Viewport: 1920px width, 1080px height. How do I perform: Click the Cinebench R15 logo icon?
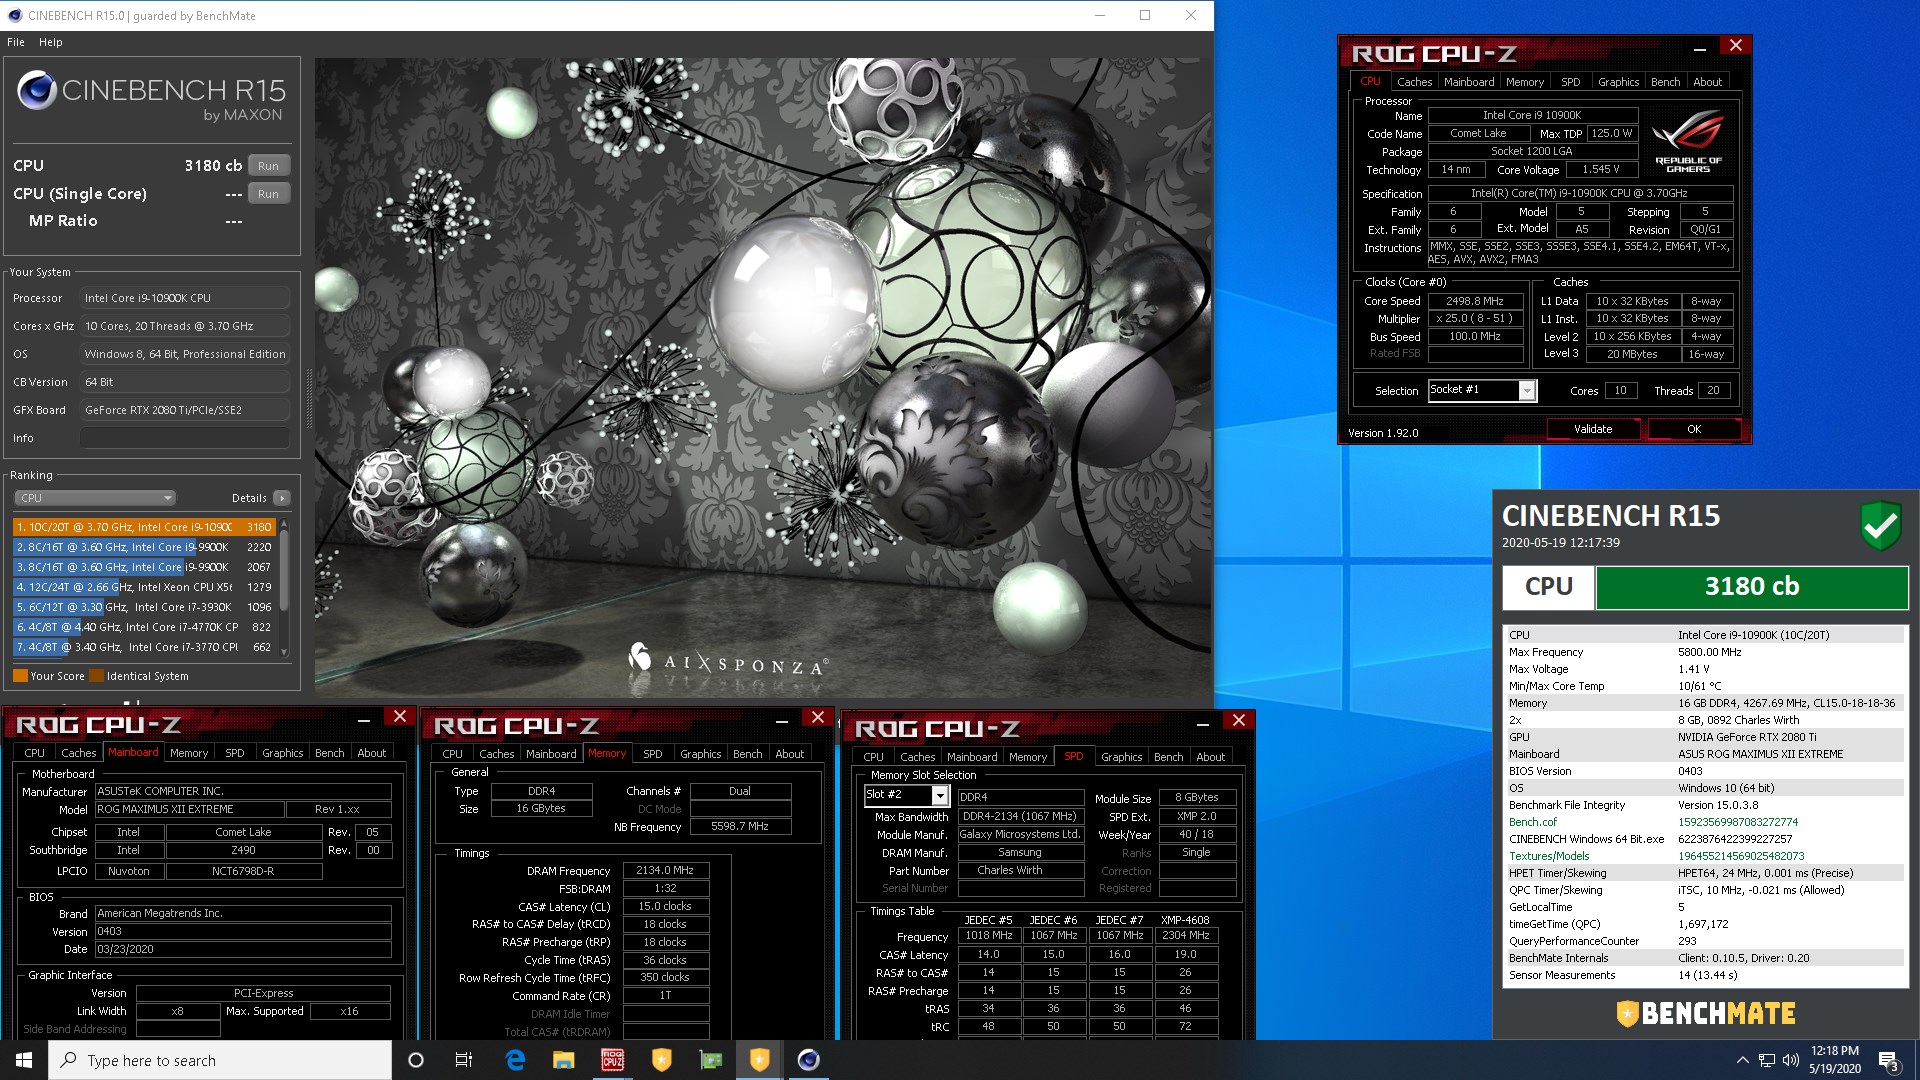pyautogui.click(x=37, y=91)
